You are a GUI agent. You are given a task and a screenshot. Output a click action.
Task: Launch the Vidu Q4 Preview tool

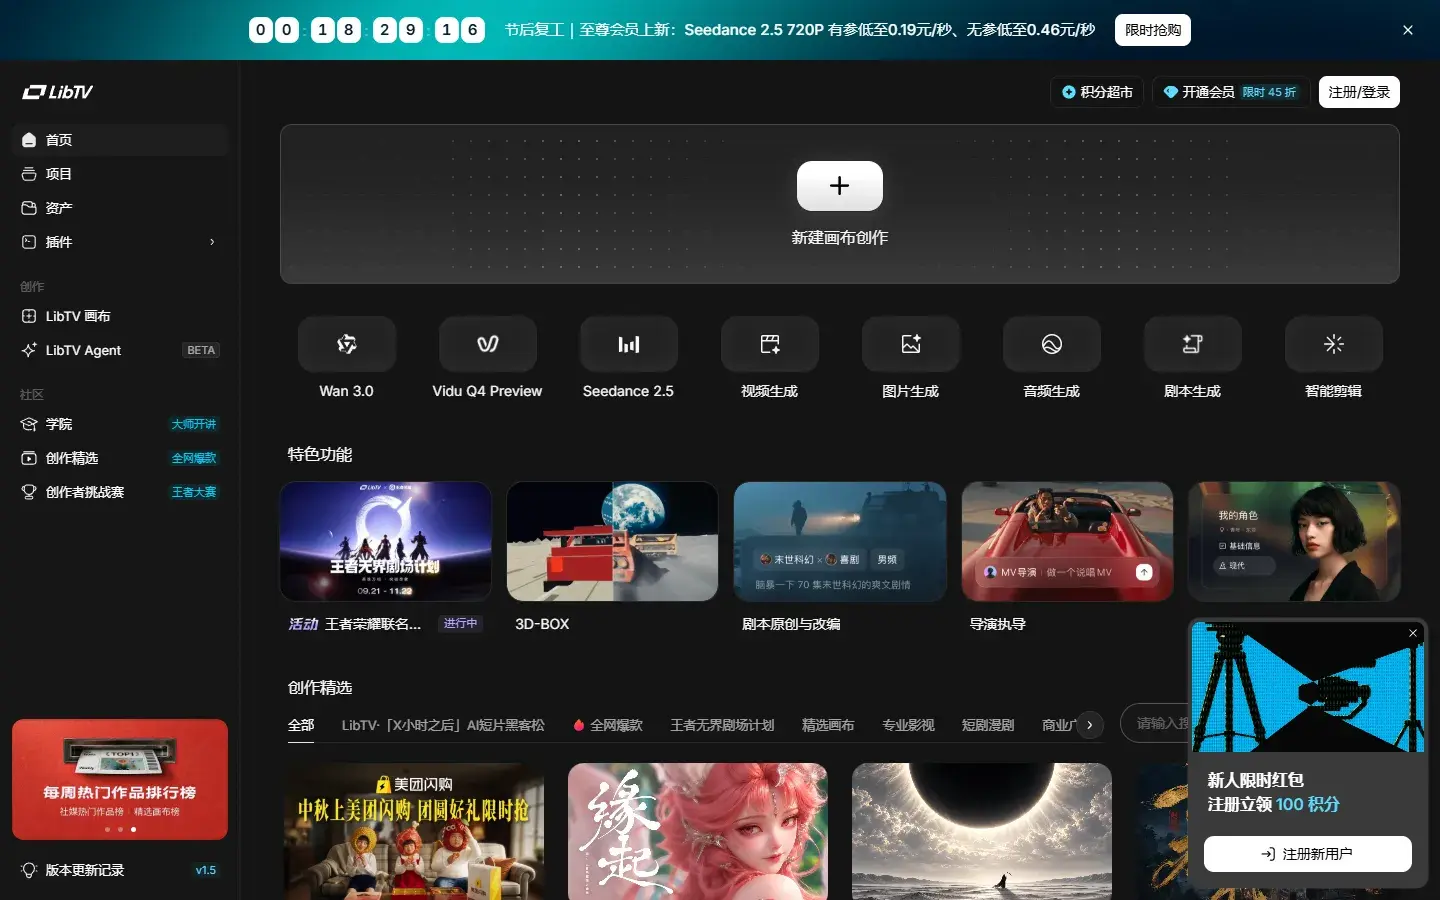[488, 344]
